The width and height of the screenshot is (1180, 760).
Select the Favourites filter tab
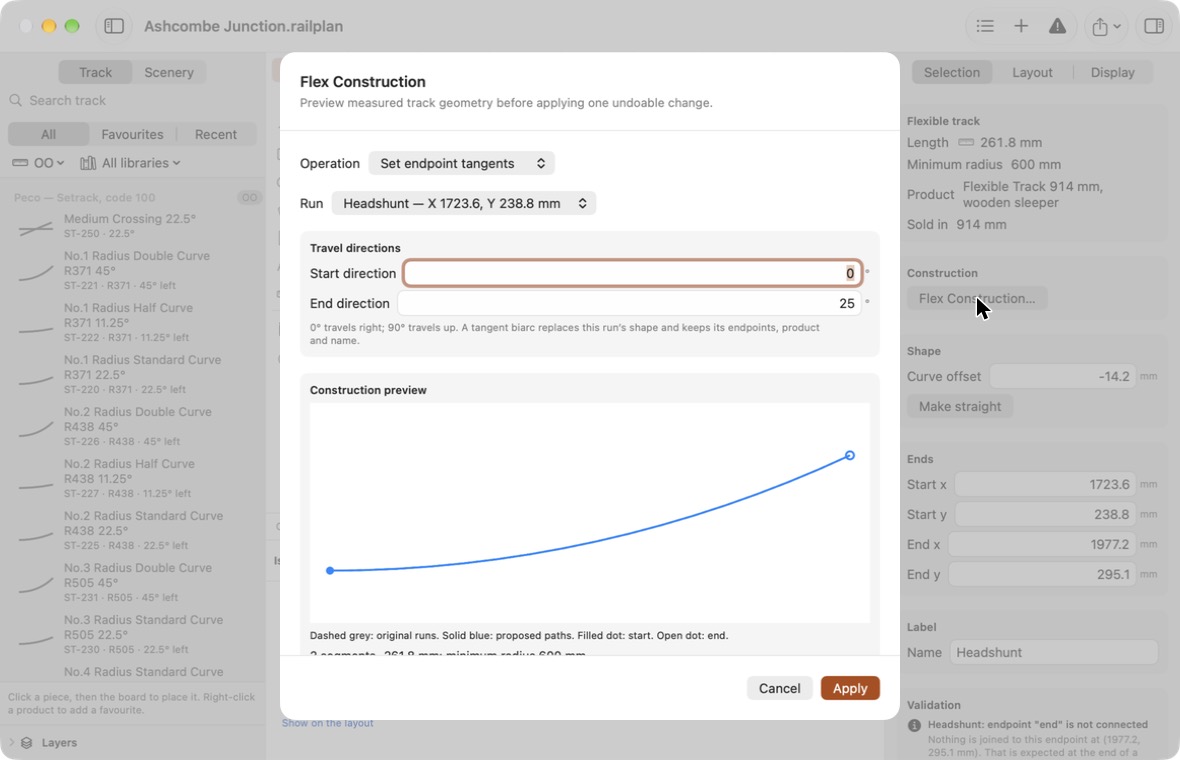(x=132, y=135)
